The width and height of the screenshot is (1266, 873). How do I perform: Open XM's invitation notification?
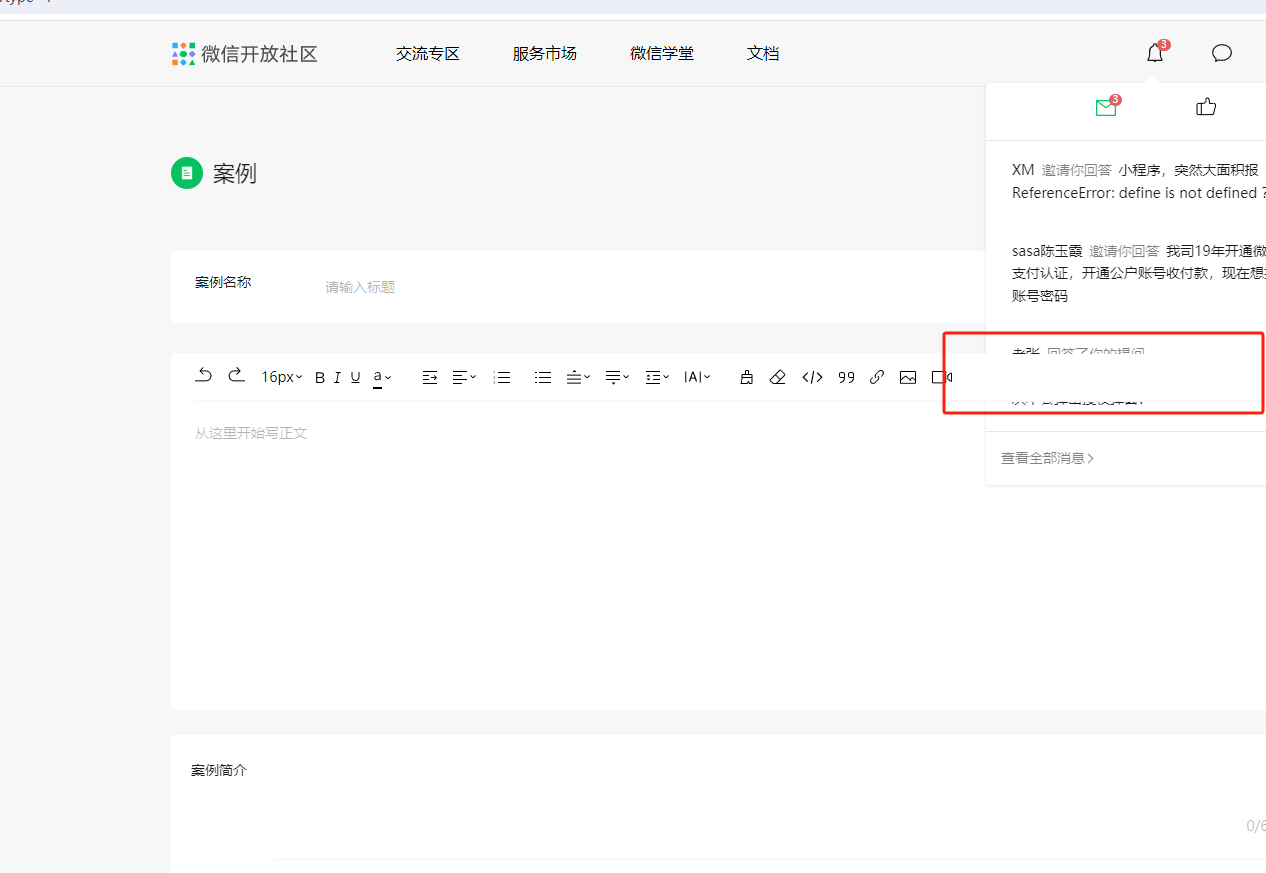point(1138,181)
